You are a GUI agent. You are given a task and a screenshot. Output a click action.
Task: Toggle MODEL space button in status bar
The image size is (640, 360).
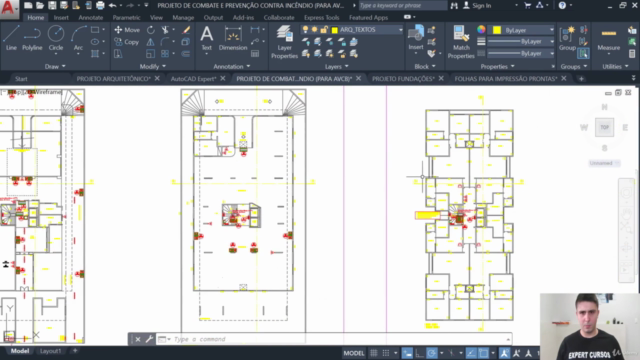(353, 353)
